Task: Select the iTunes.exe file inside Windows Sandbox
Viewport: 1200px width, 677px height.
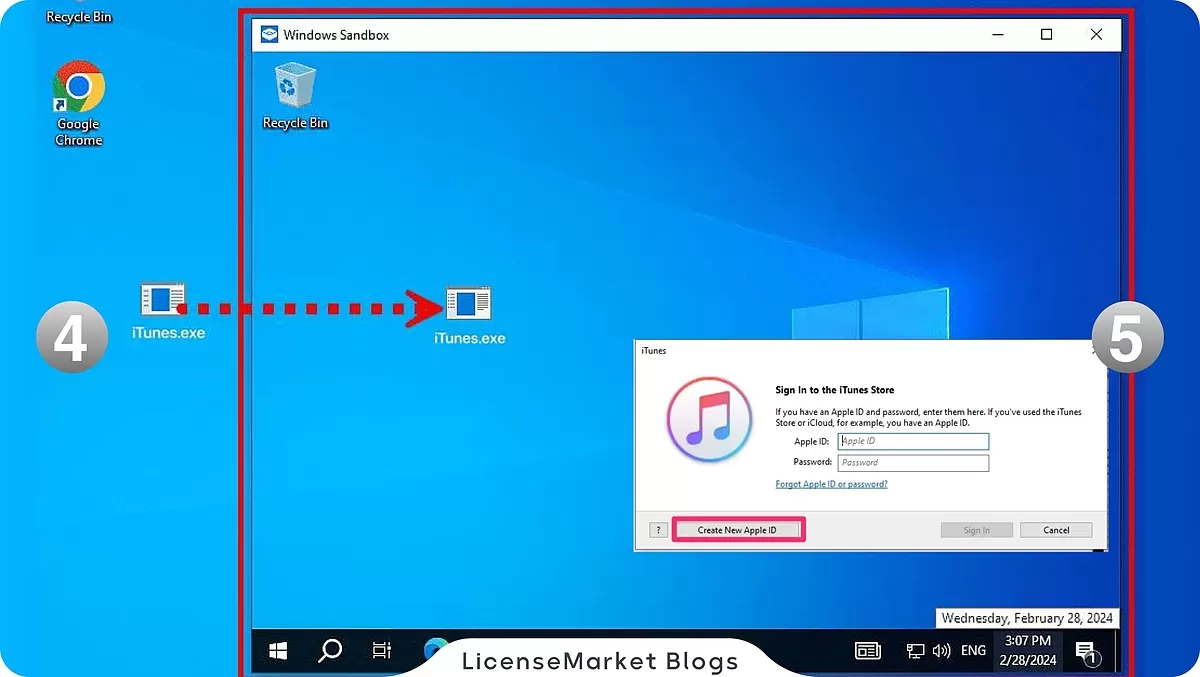Action: click(x=469, y=316)
